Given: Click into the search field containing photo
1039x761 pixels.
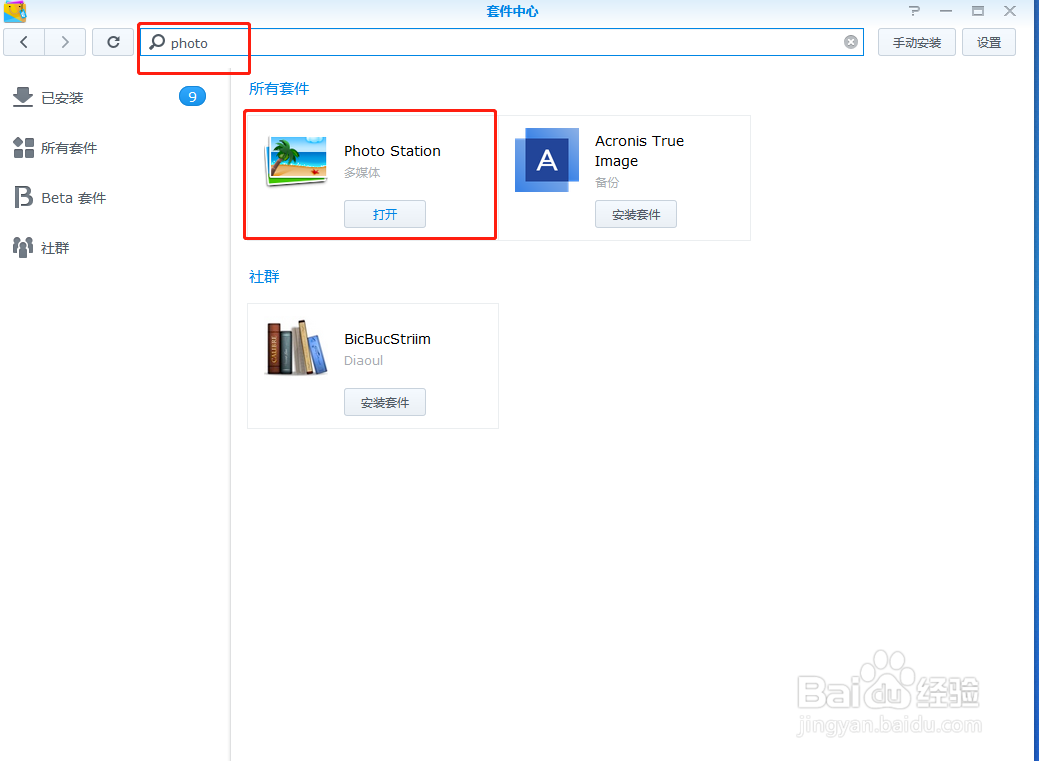Looking at the screenshot, I should tap(502, 42).
